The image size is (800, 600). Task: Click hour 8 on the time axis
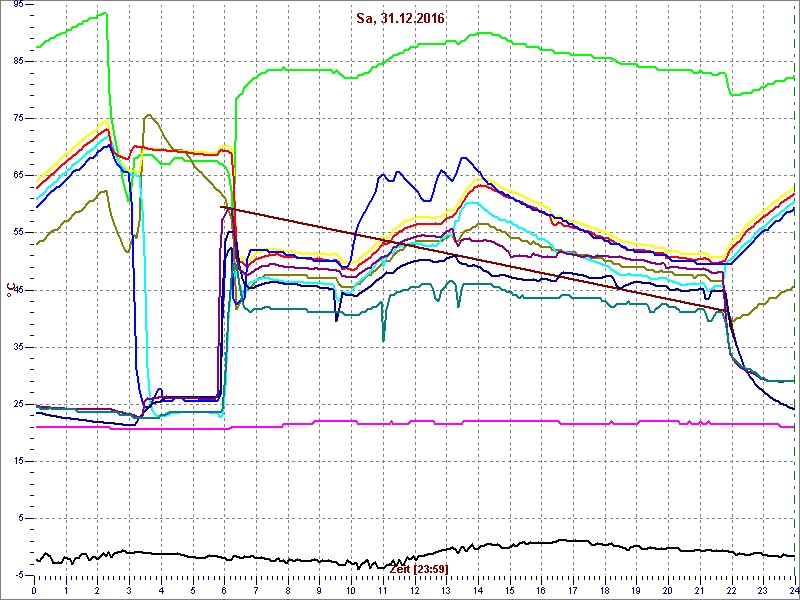288,590
